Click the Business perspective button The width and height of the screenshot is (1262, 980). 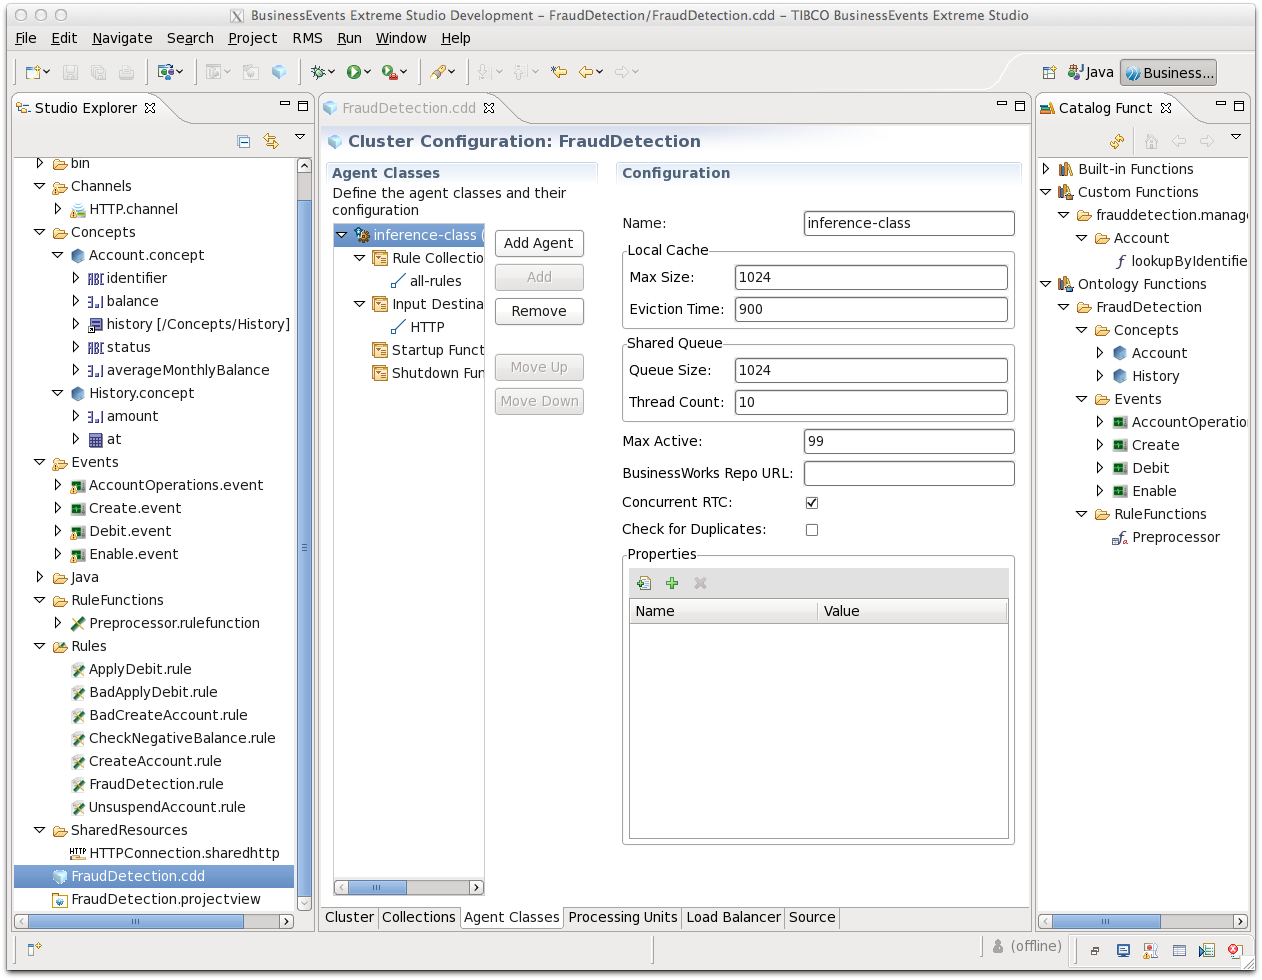(x=1168, y=72)
